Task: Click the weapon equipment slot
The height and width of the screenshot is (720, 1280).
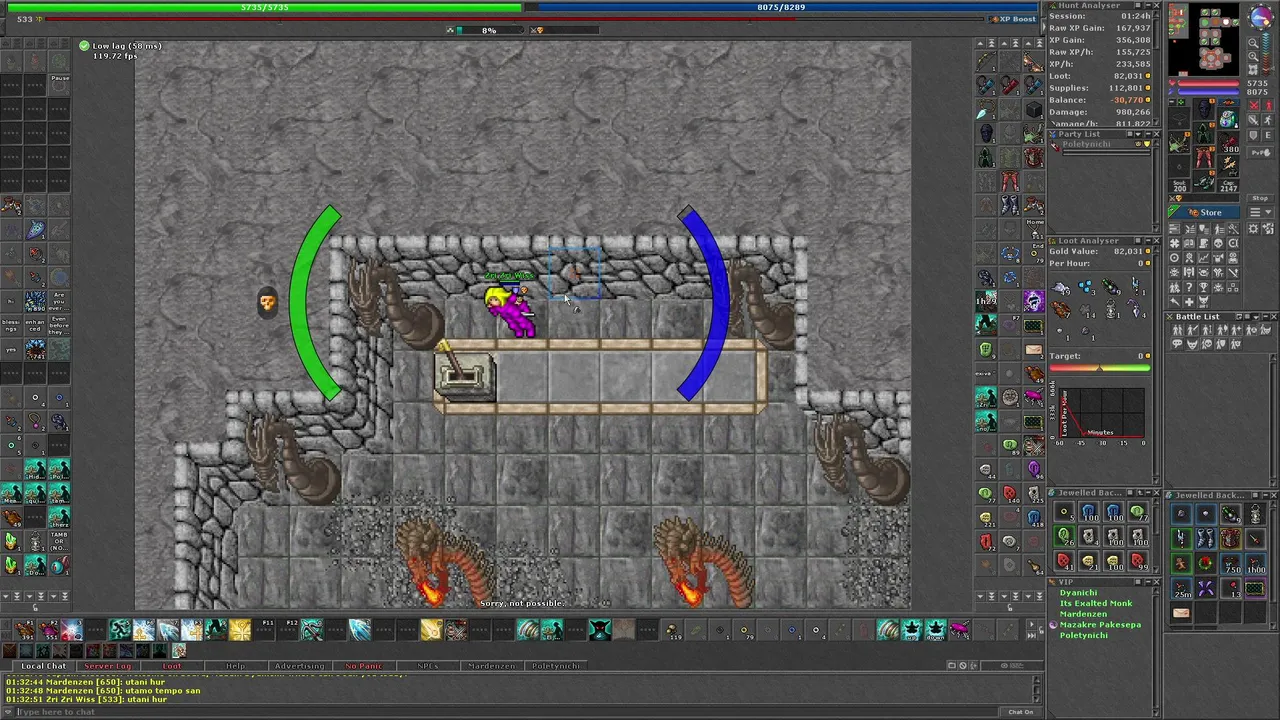Action: (1178, 142)
